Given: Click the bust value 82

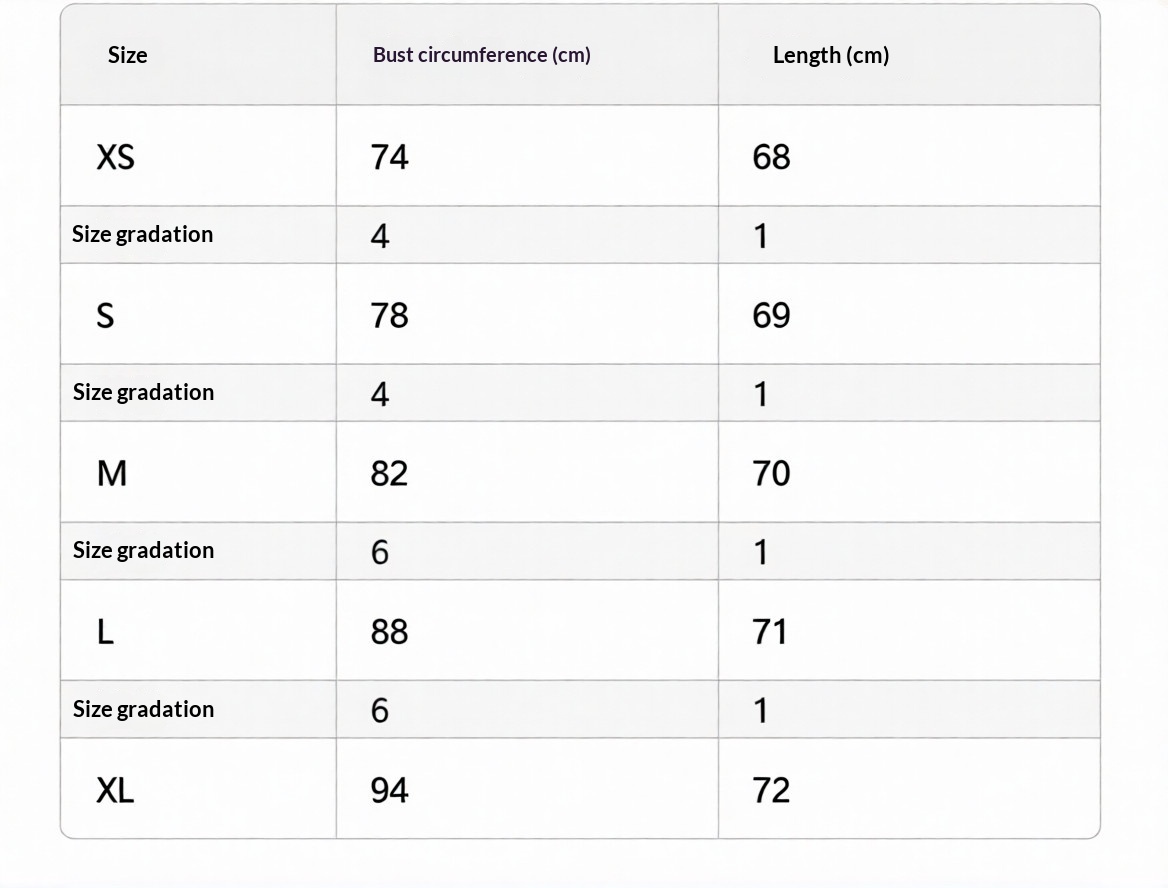Looking at the screenshot, I should 389,473.
